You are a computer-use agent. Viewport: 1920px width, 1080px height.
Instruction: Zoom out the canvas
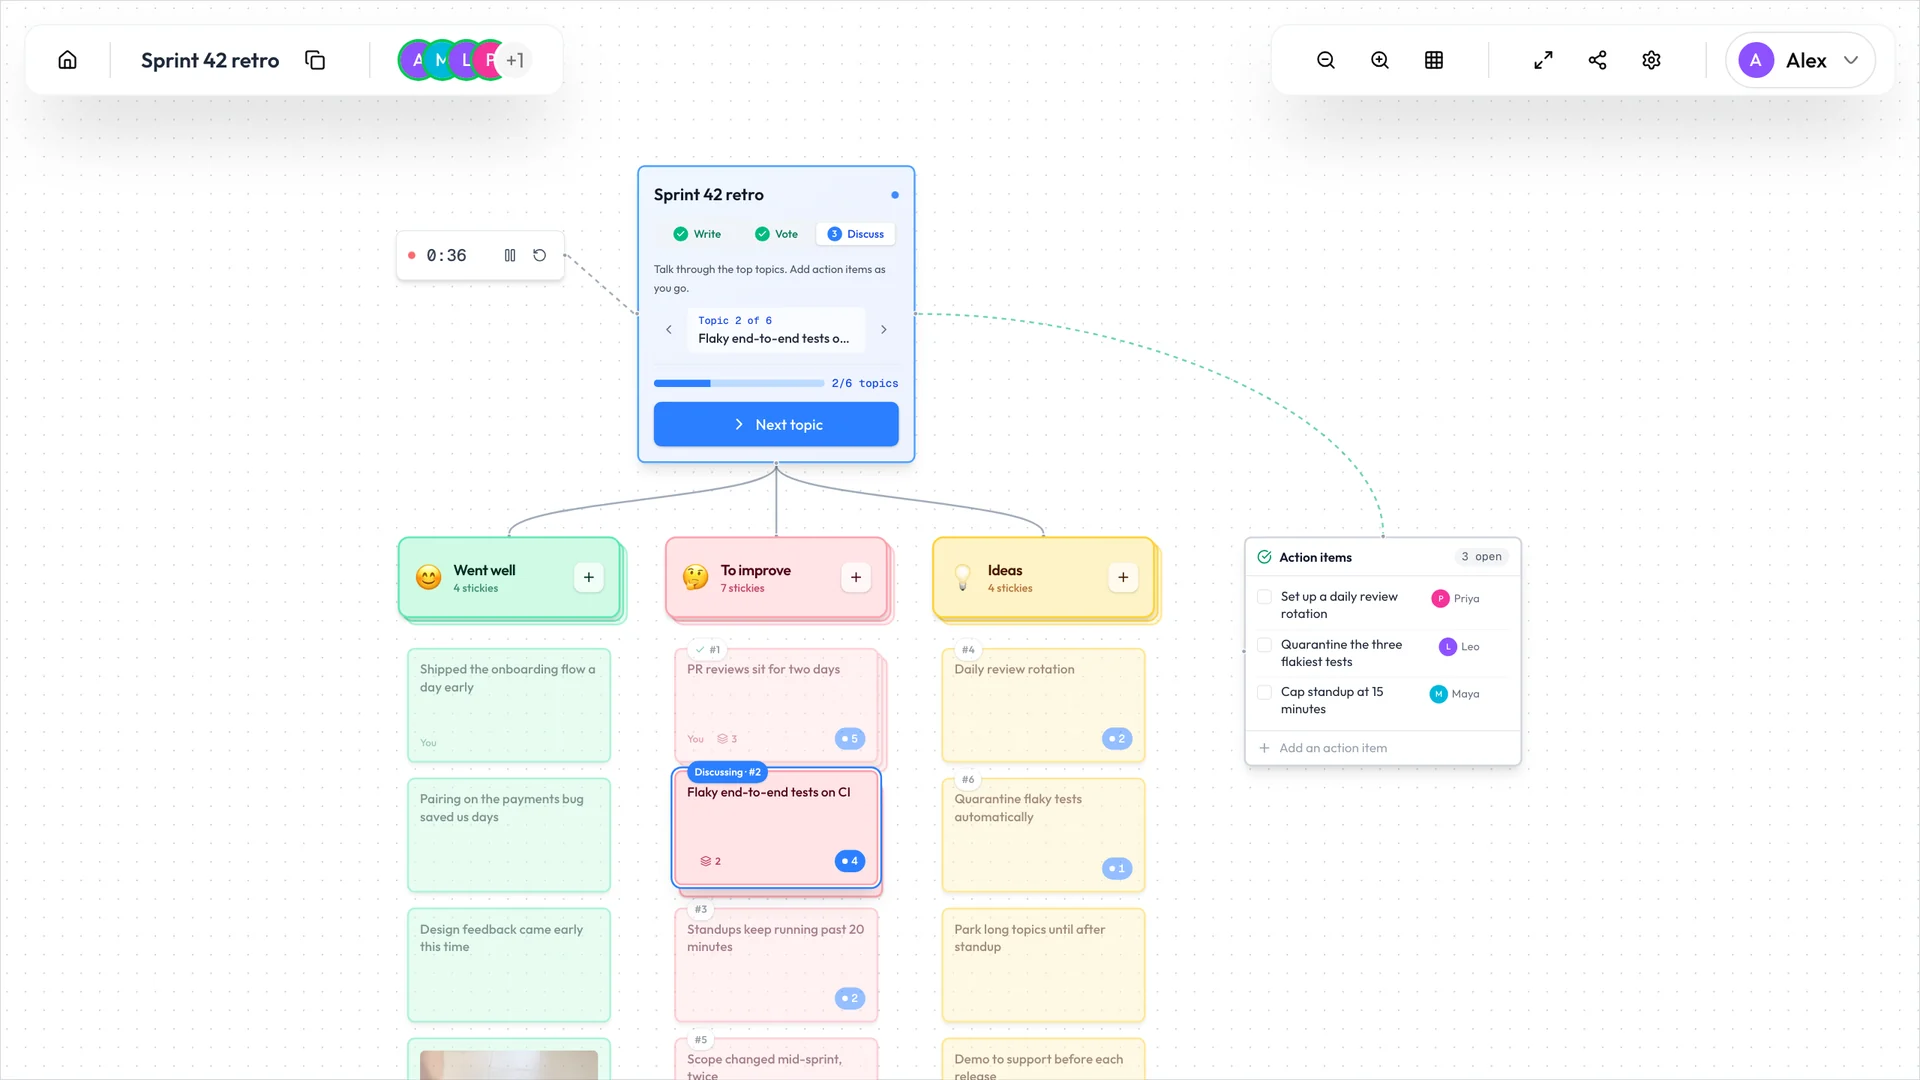pos(1326,60)
